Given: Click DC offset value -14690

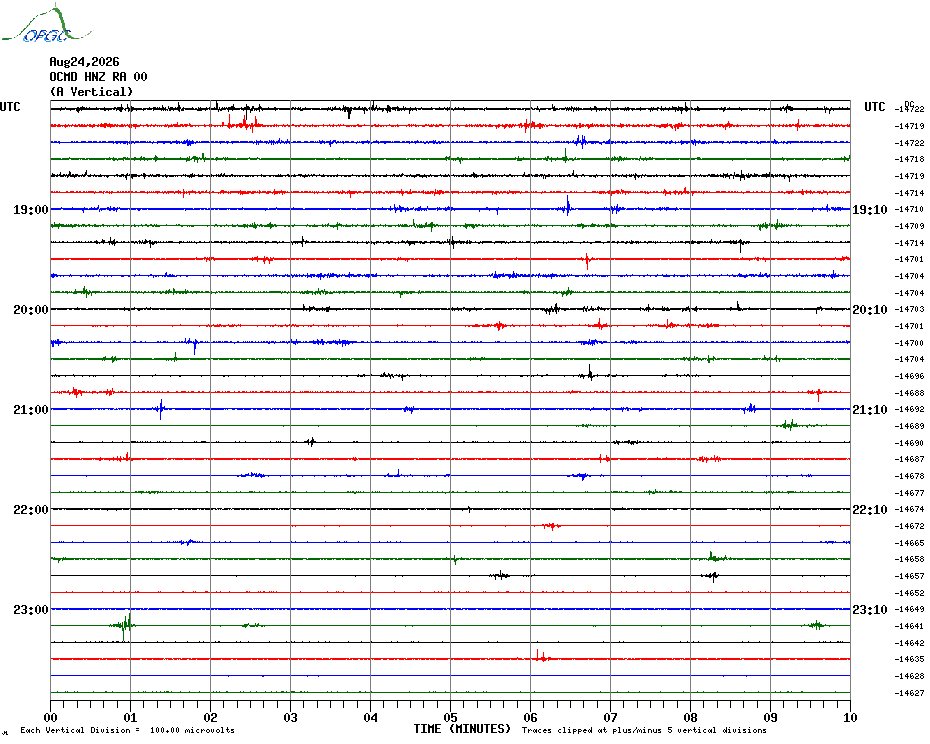Looking at the screenshot, I should click(x=909, y=443).
